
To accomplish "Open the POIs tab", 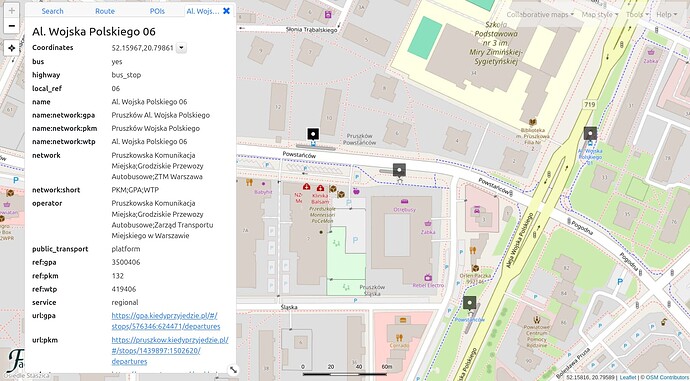I will [x=157, y=11].
